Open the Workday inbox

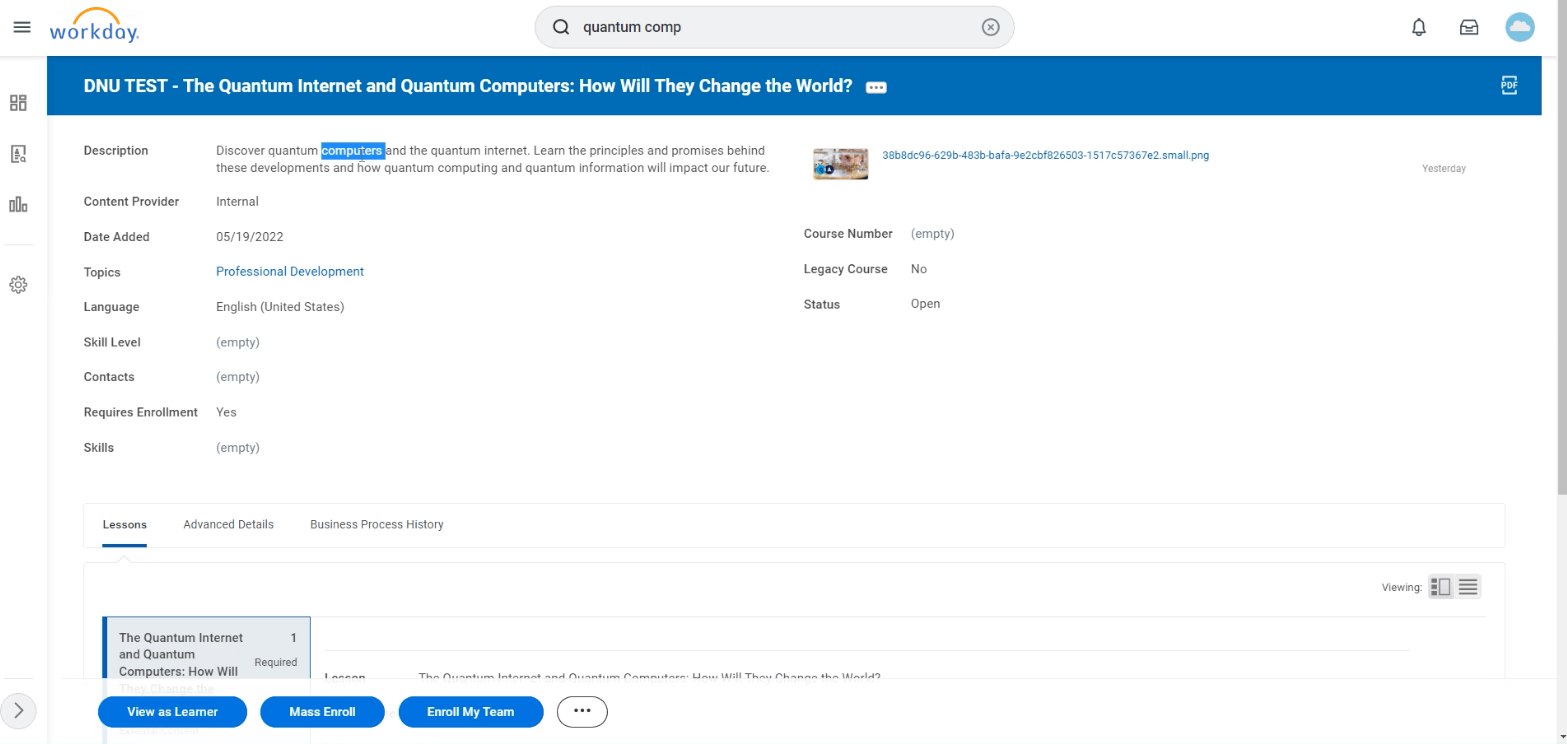tap(1469, 27)
